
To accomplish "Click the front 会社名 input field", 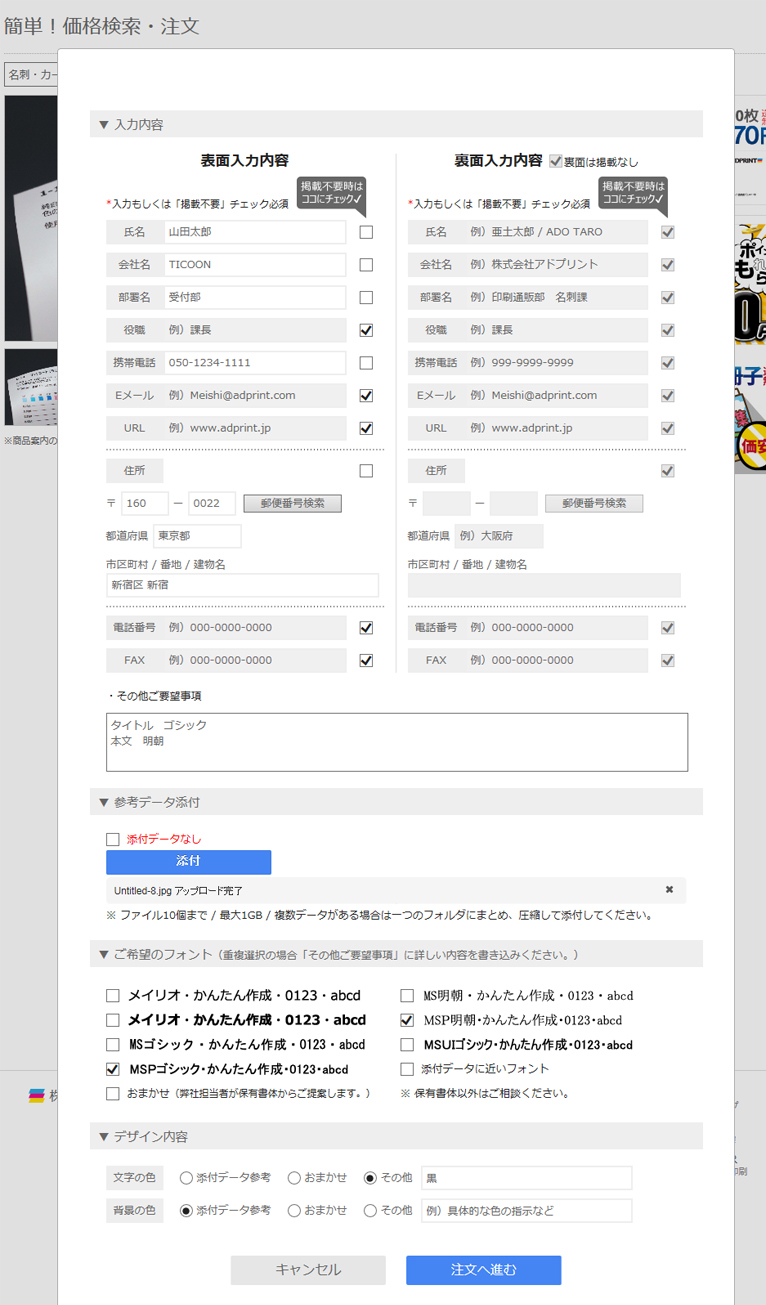I will click(254, 265).
